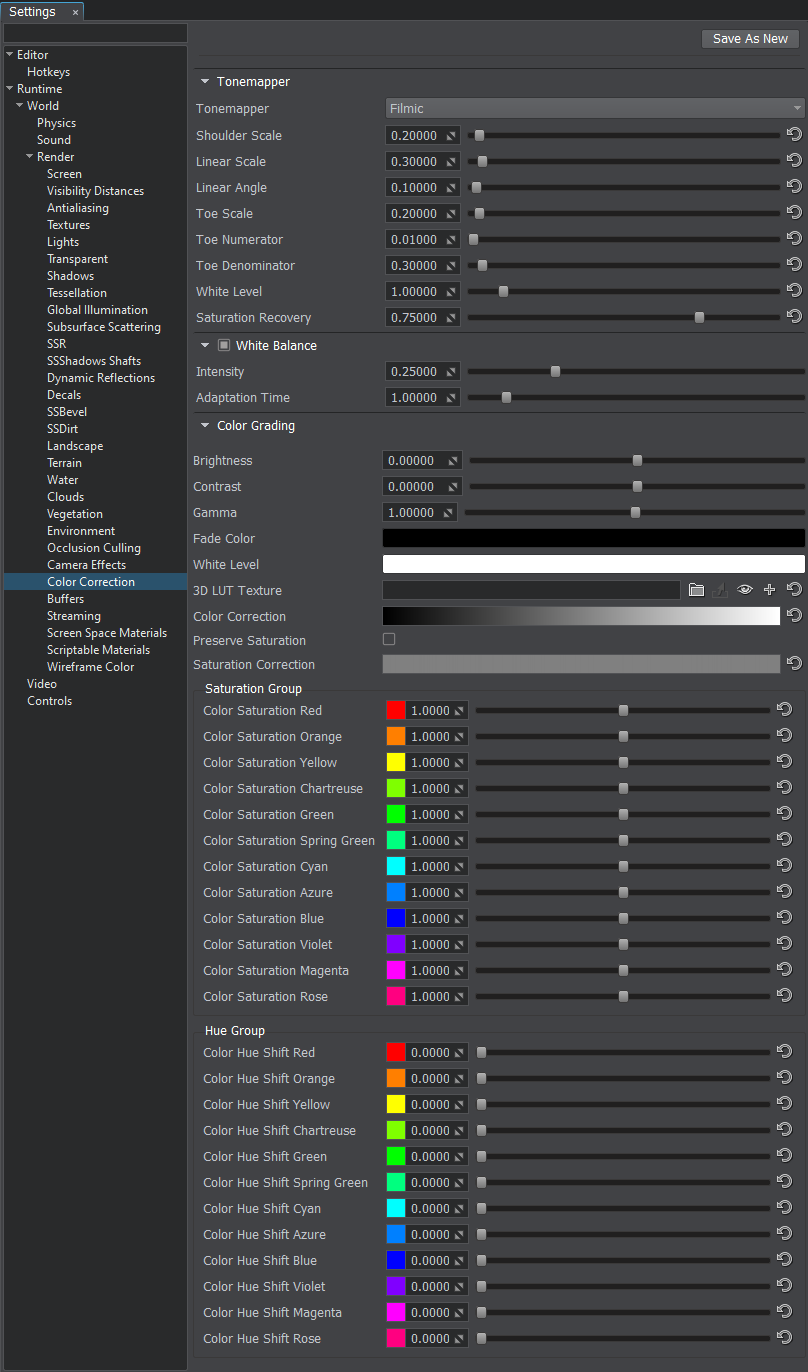Reset Color Saturation Green
Viewport: 808px width, 1372px height.
[784, 814]
